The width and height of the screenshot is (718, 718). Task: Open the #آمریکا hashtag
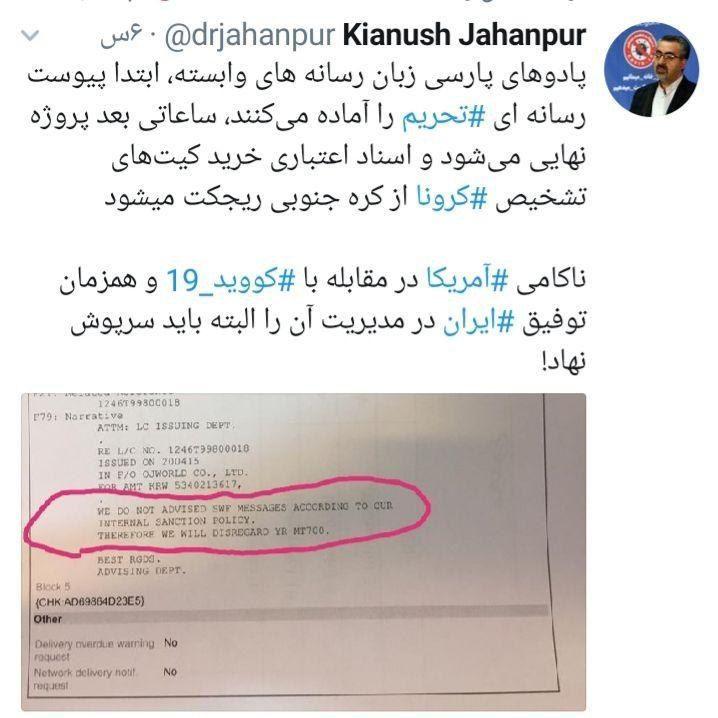pos(467,279)
